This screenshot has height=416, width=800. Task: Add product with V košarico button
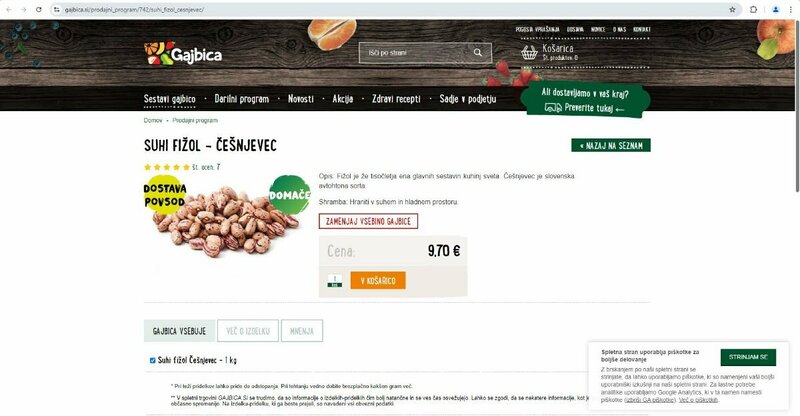point(378,281)
